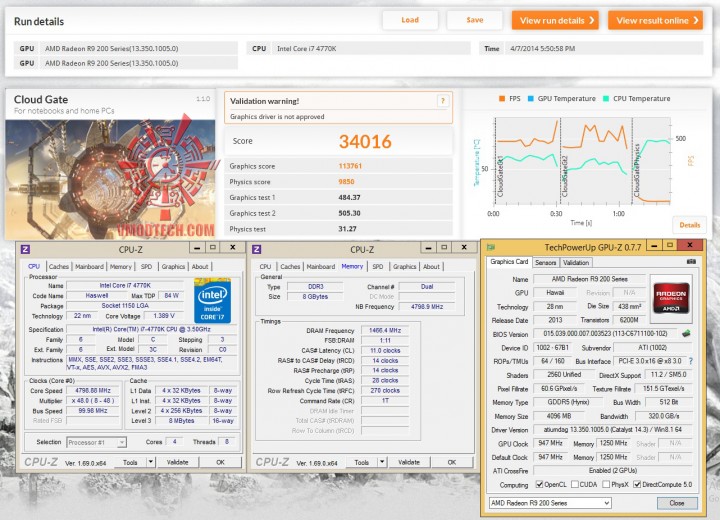
Task: Click the GPU-Z BIOS Version field
Action: point(605,334)
